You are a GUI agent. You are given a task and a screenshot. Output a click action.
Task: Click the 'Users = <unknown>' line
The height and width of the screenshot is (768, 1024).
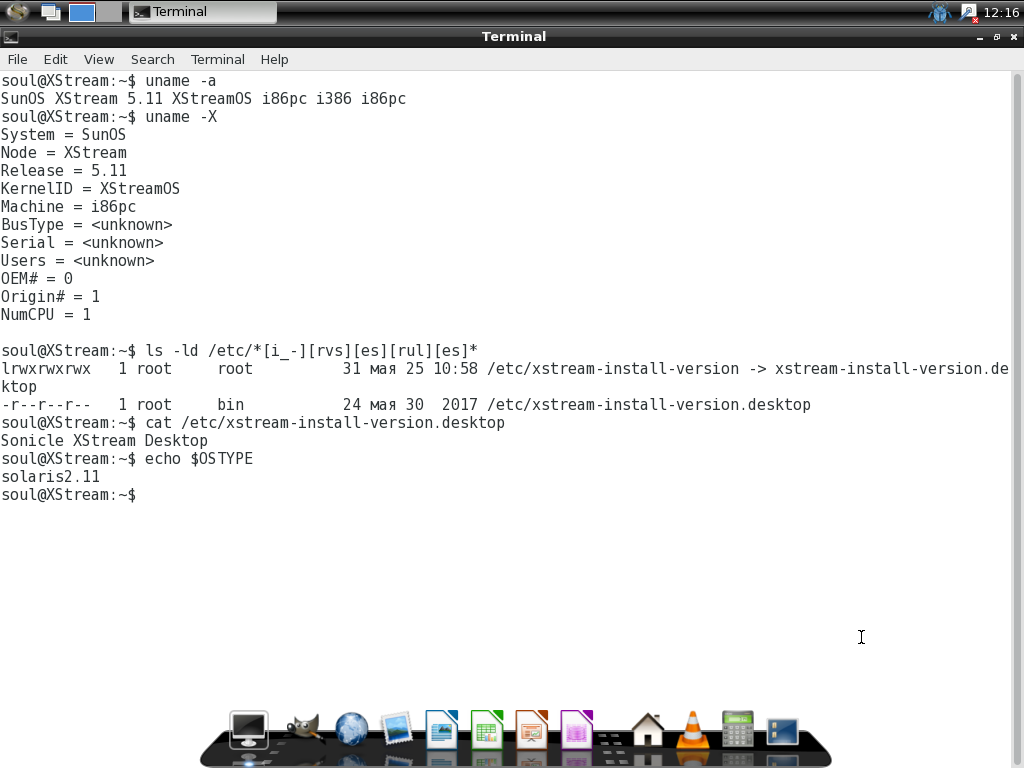point(77,261)
